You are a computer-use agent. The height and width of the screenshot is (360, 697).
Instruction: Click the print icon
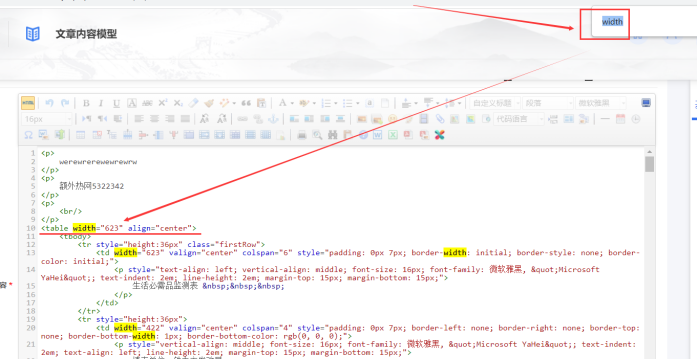tap(302, 135)
